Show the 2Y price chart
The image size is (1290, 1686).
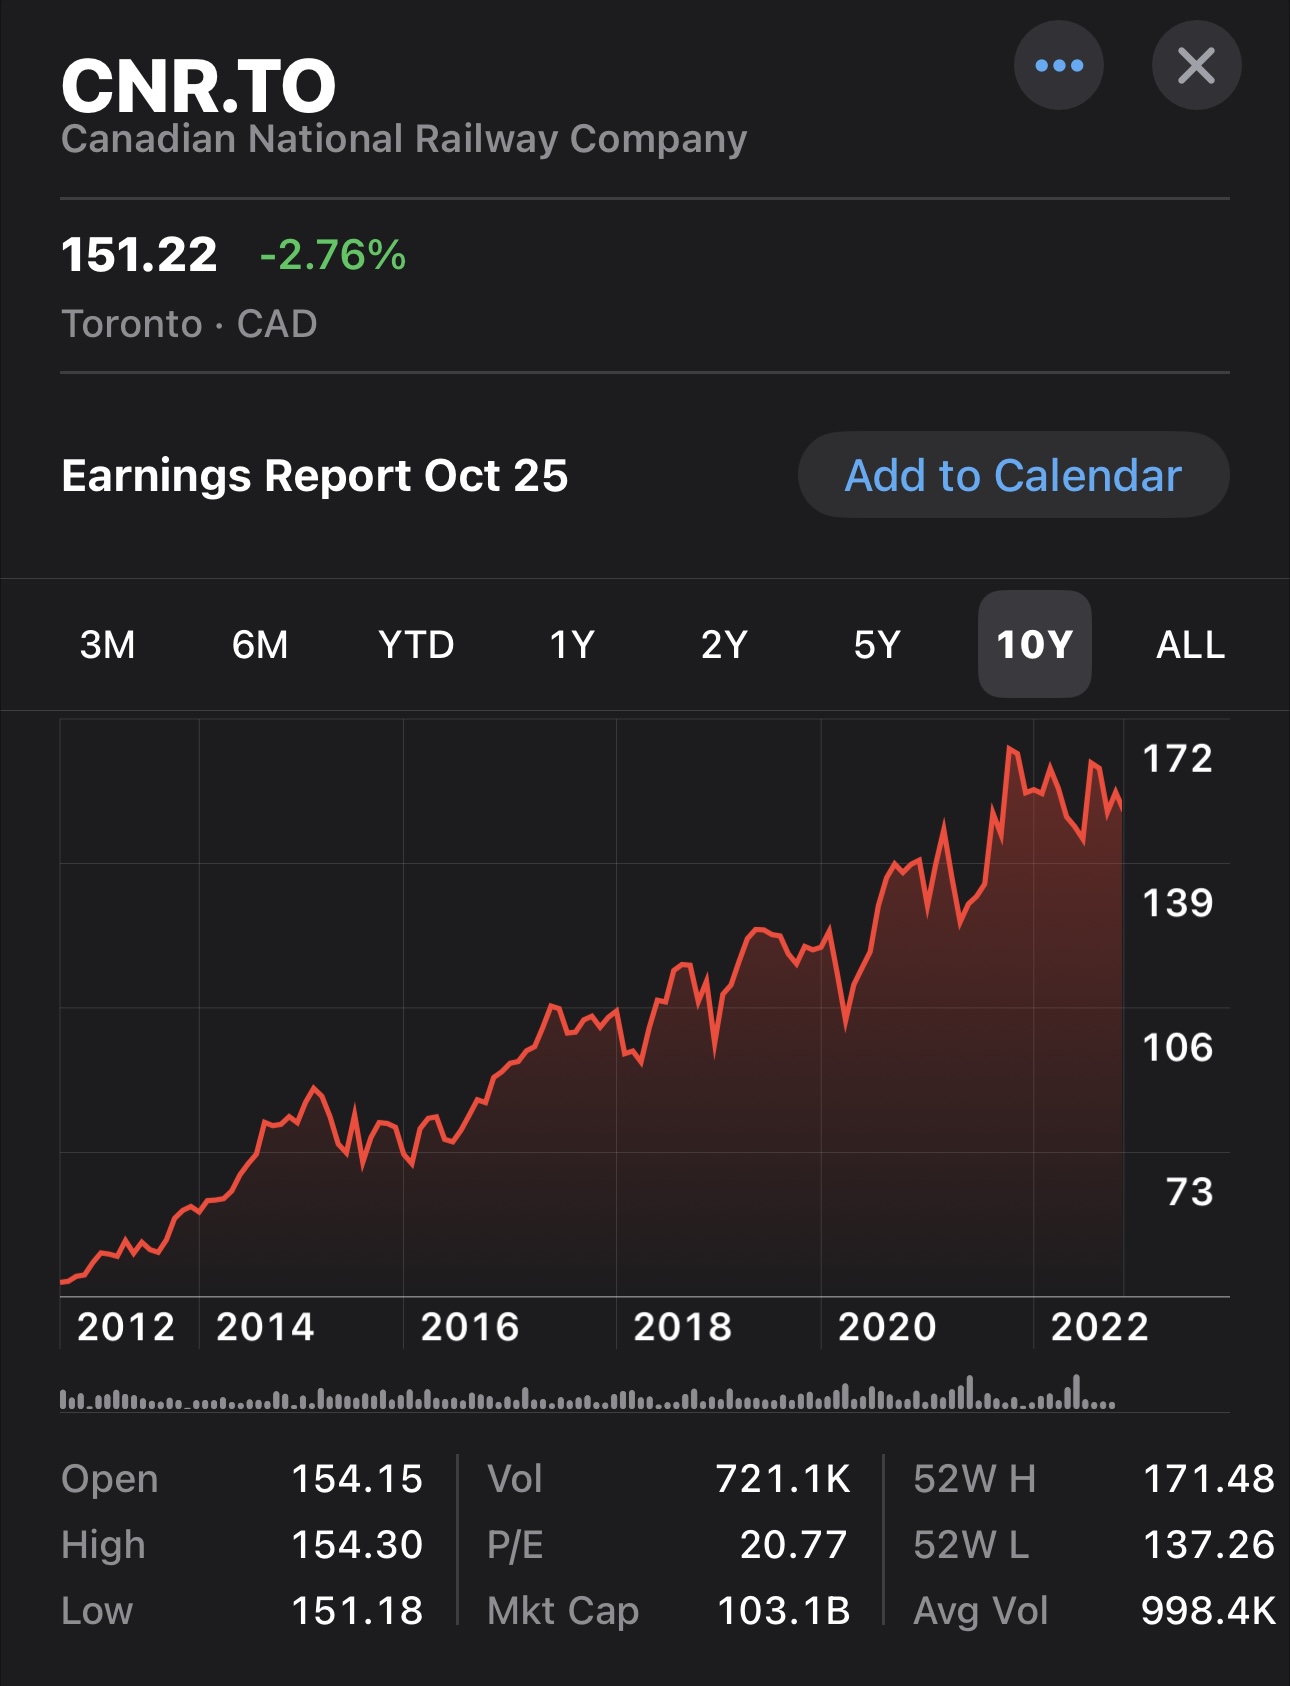coord(724,645)
